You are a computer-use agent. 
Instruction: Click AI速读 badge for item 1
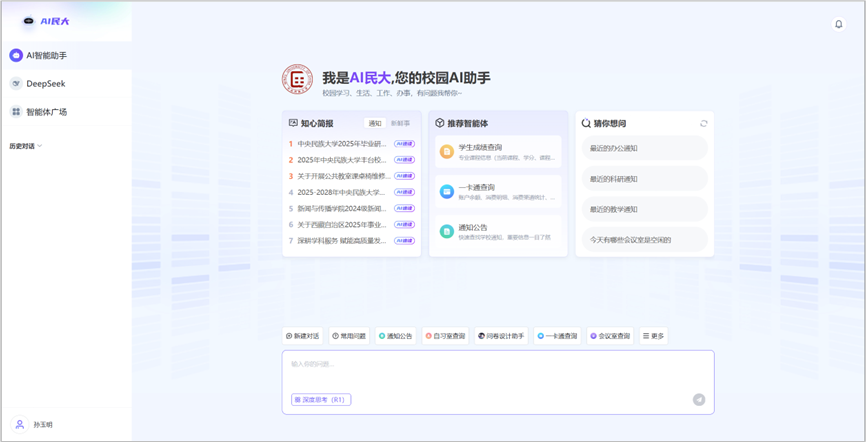[x=404, y=144]
